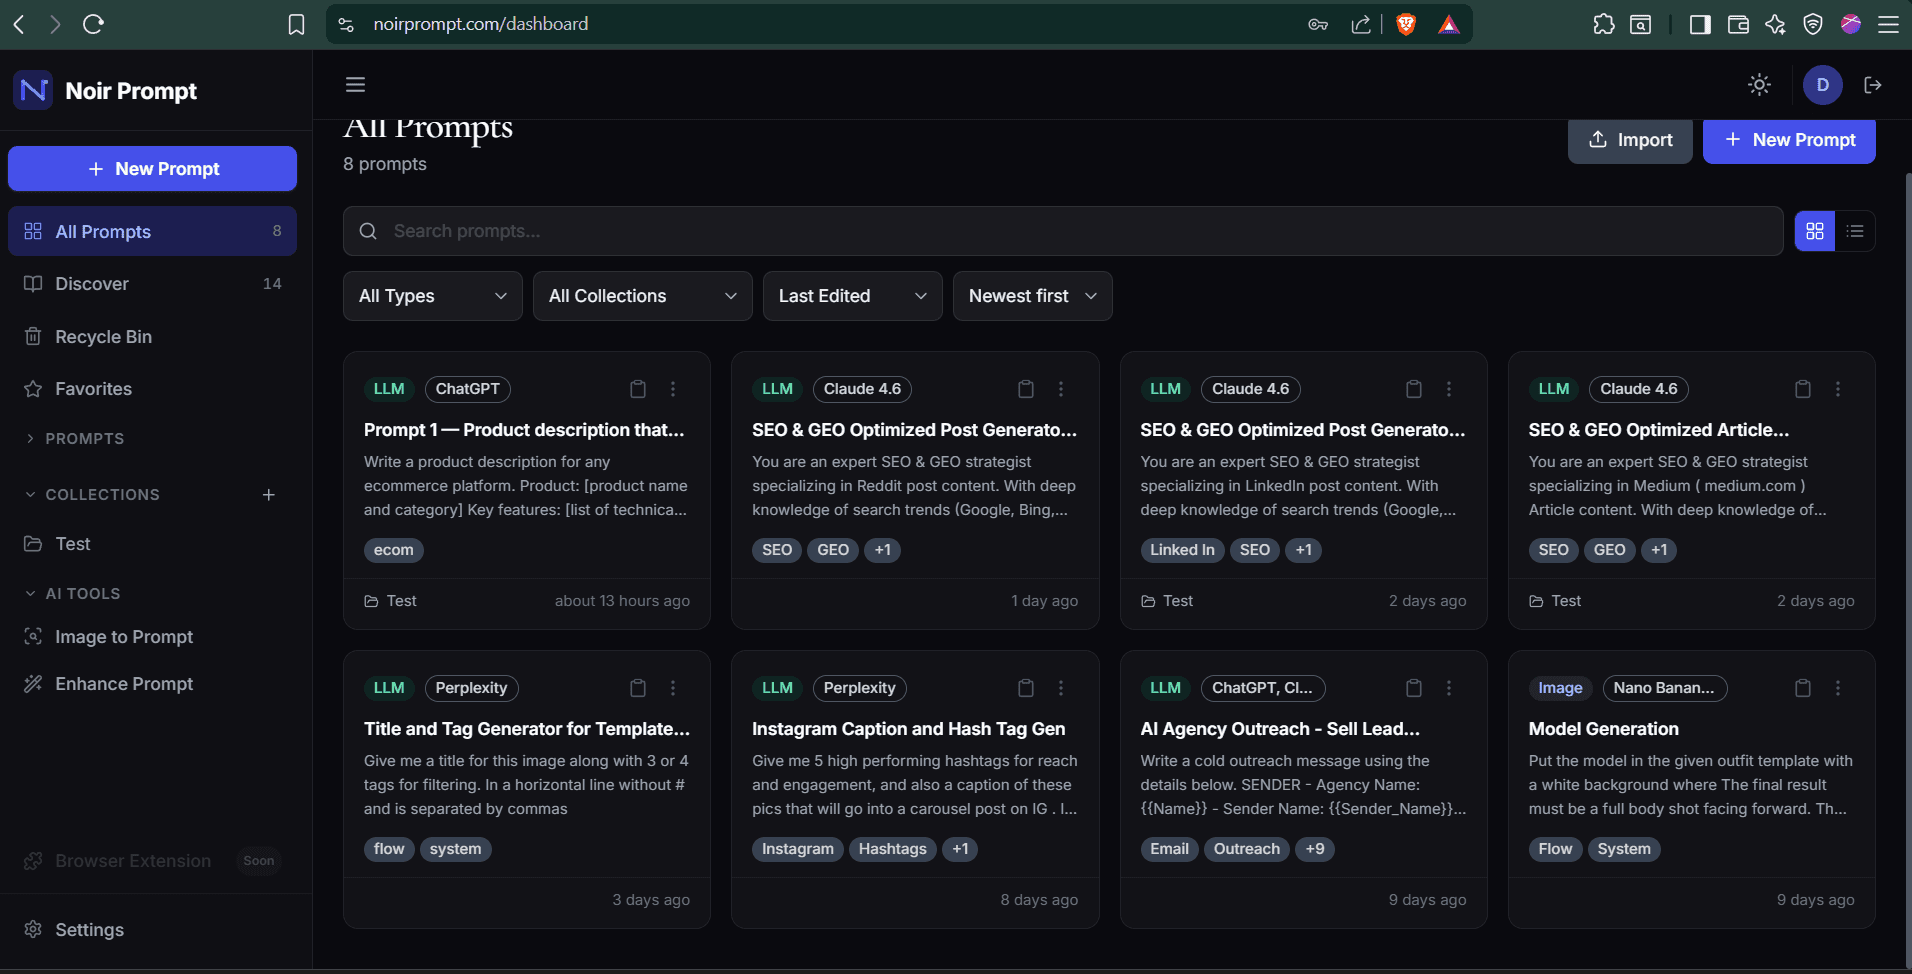The height and width of the screenshot is (974, 1912).
Task: Switch the theme with the sun icon
Action: coord(1759,85)
